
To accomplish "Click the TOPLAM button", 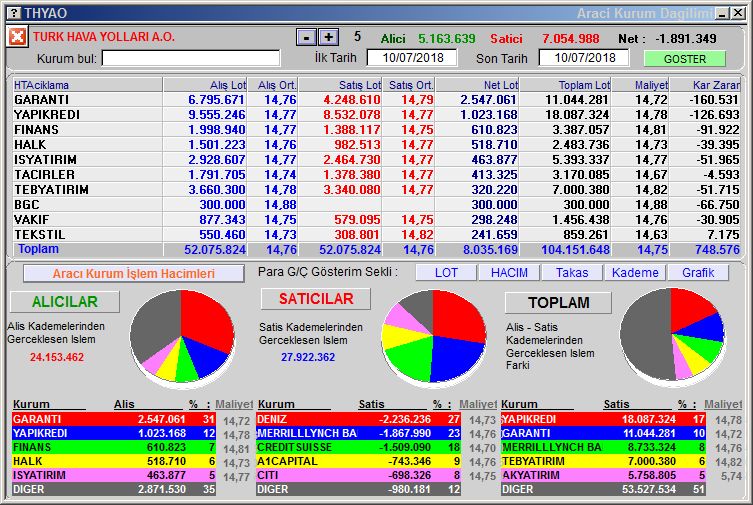I will [x=559, y=302].
